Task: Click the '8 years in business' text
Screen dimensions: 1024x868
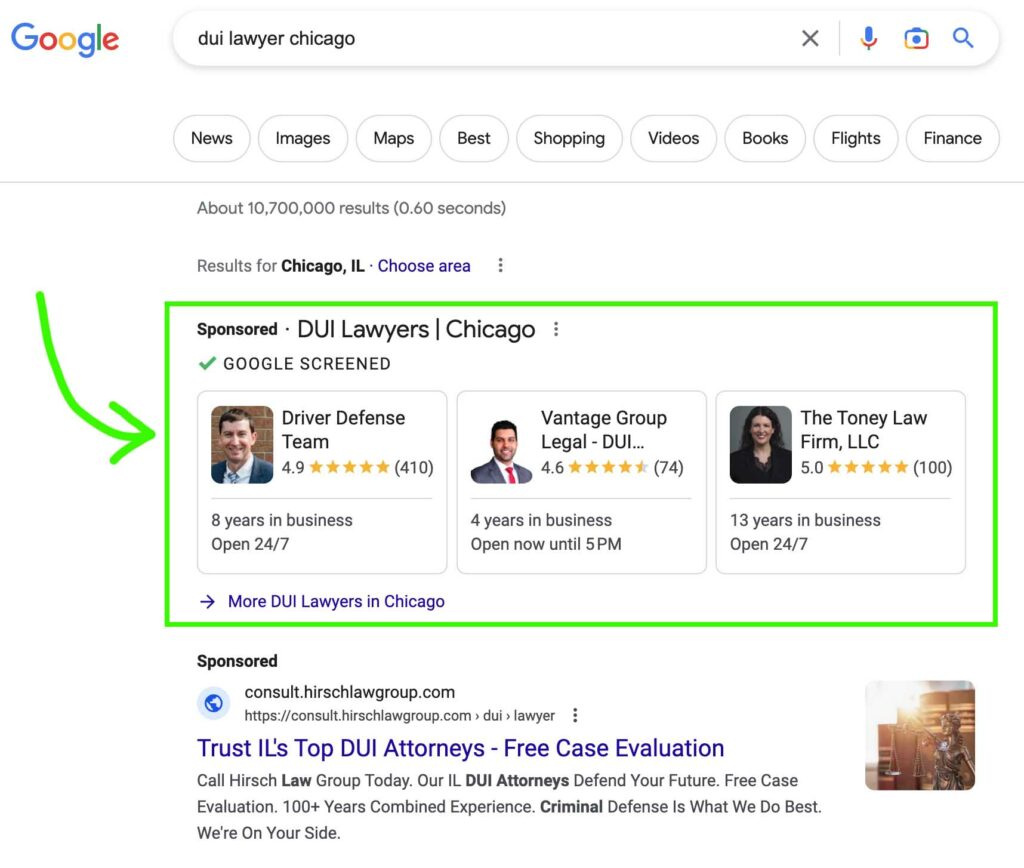Action: [281, 521]
